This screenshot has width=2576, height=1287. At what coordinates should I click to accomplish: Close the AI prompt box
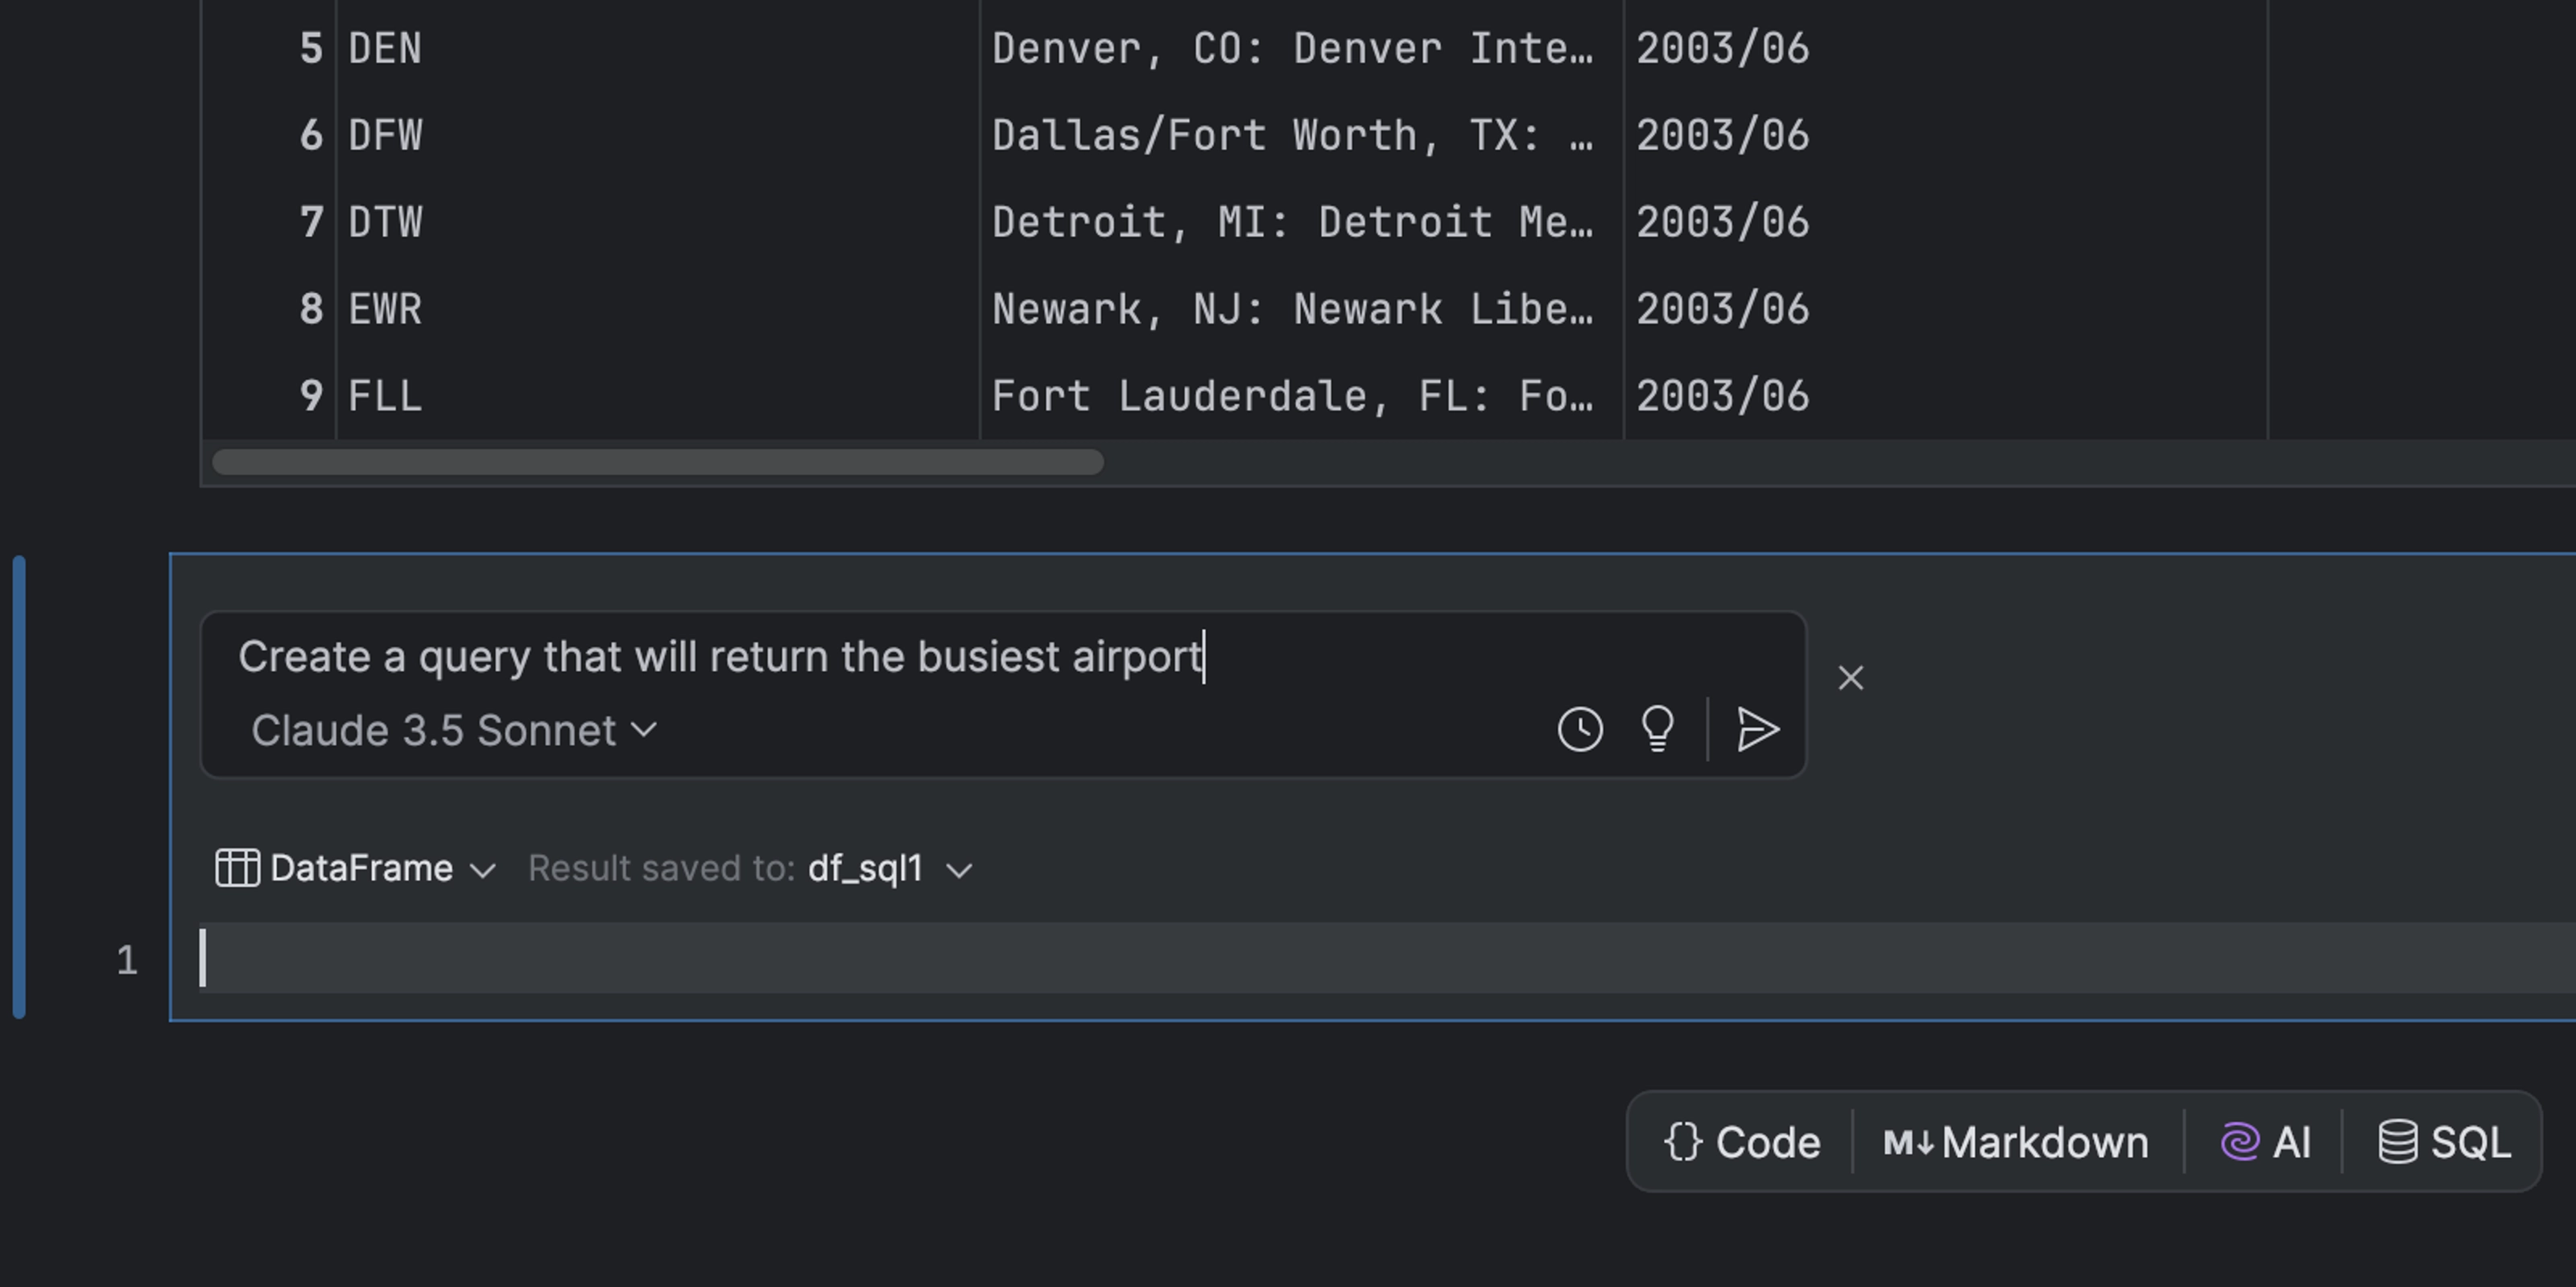[1851, 678]
